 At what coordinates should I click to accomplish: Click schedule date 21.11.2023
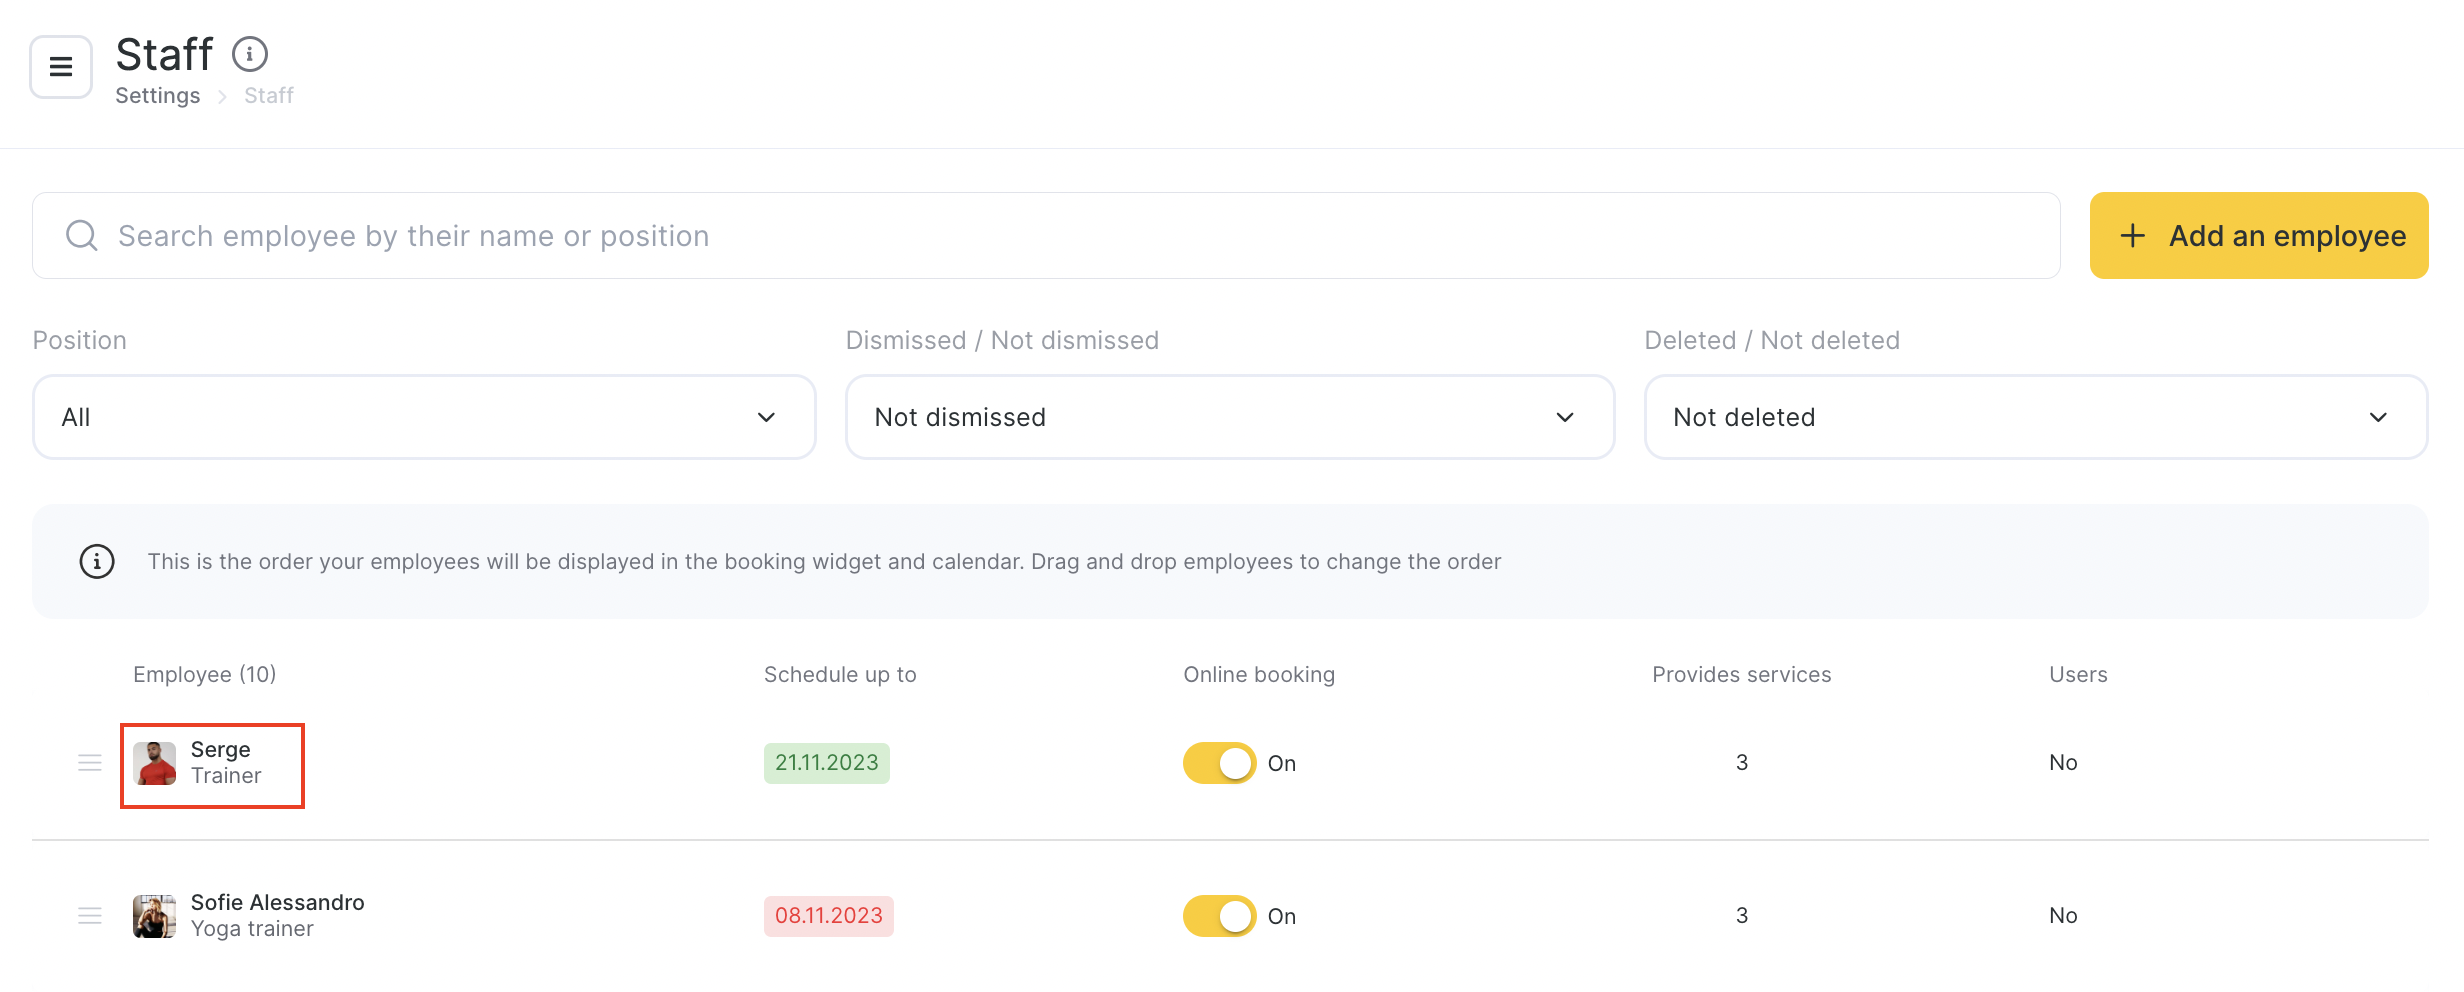(x=827, y=763)
